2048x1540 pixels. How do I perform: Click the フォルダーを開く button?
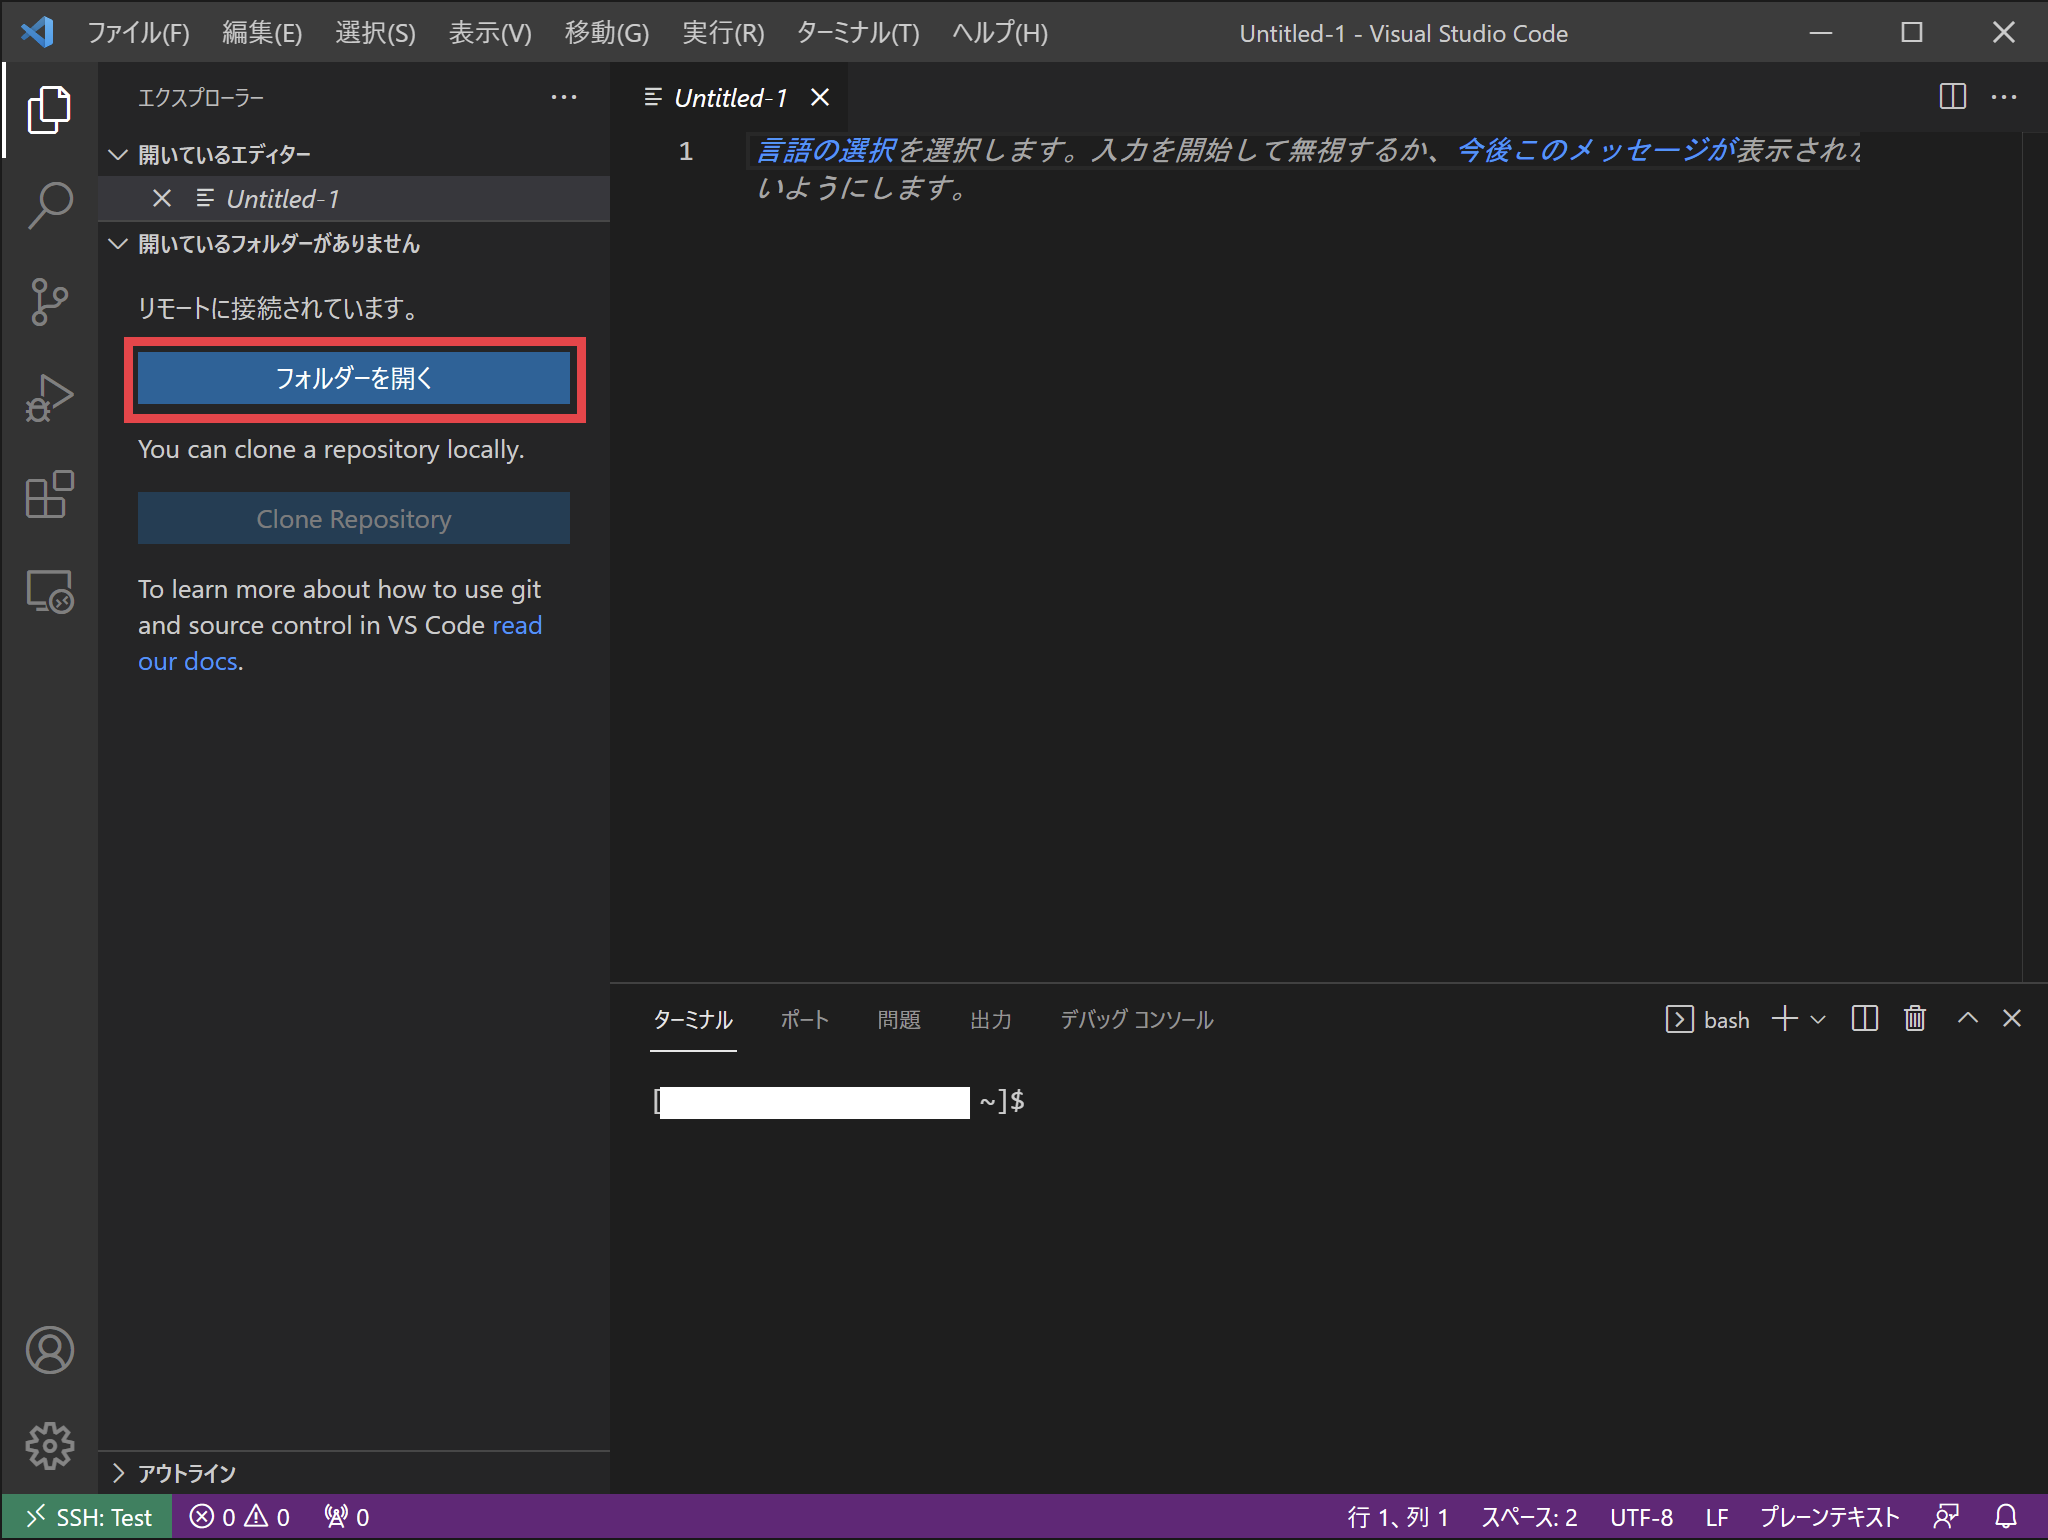click(x=354, y=379)
